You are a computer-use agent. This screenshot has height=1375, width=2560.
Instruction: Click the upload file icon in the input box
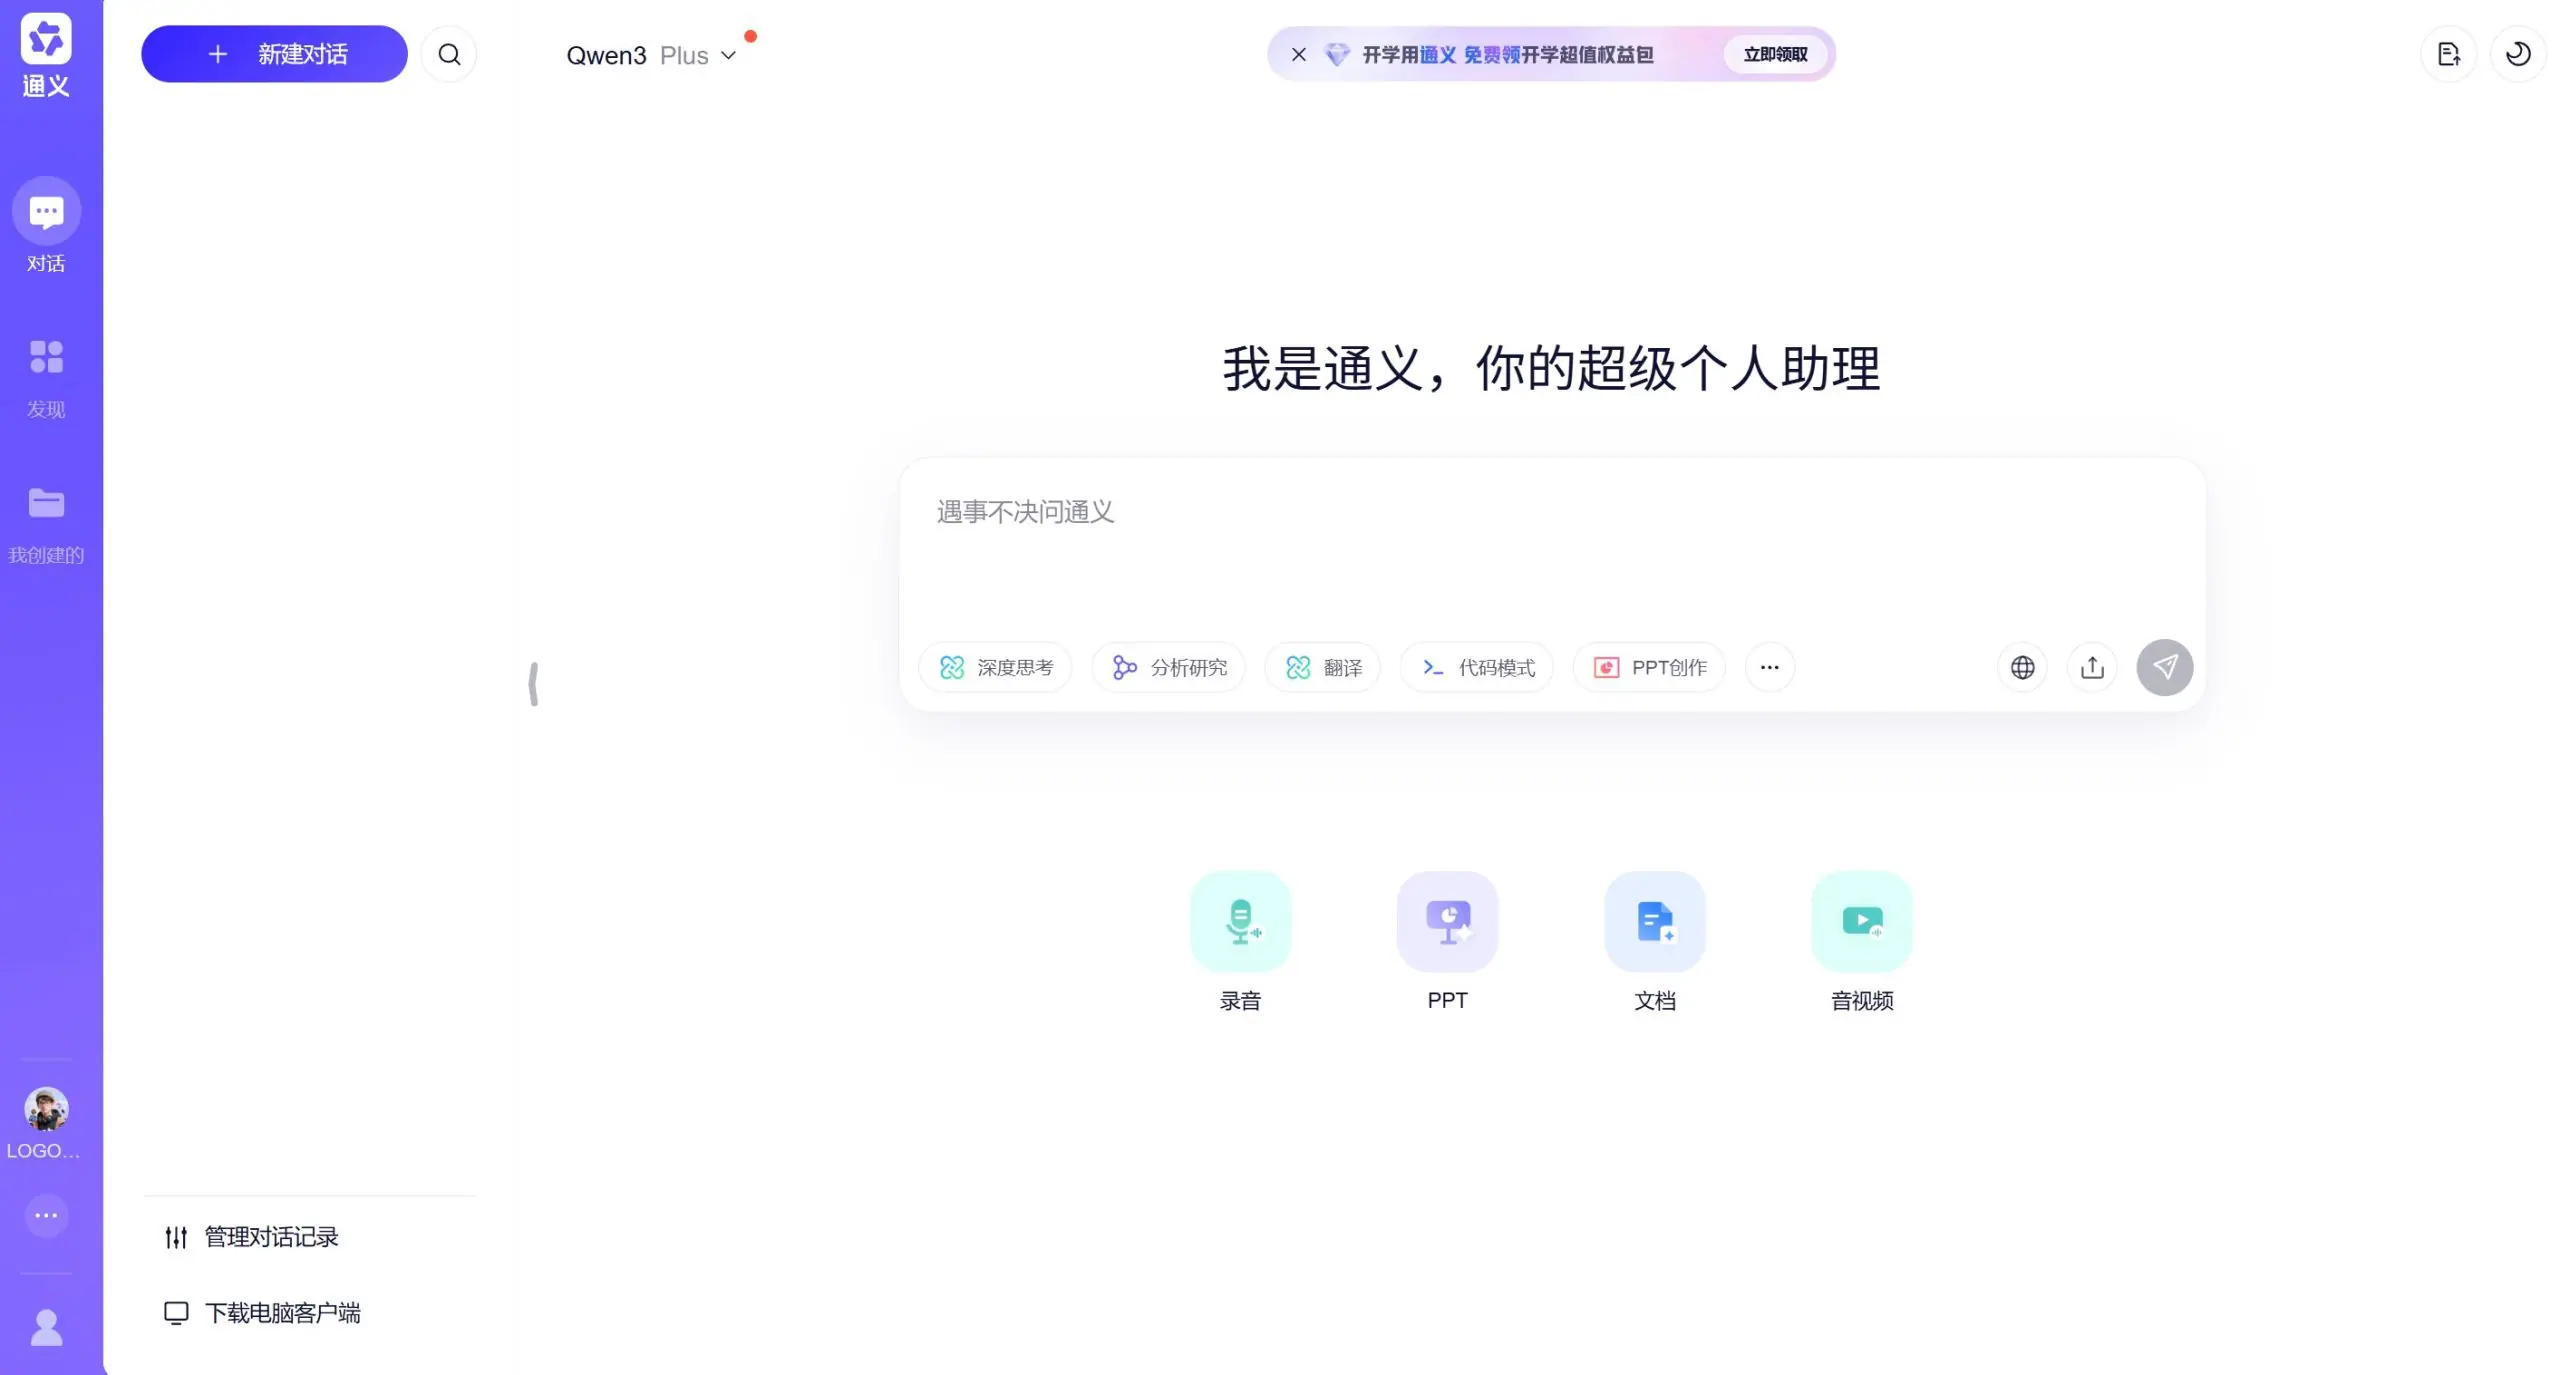point(2092,667)
